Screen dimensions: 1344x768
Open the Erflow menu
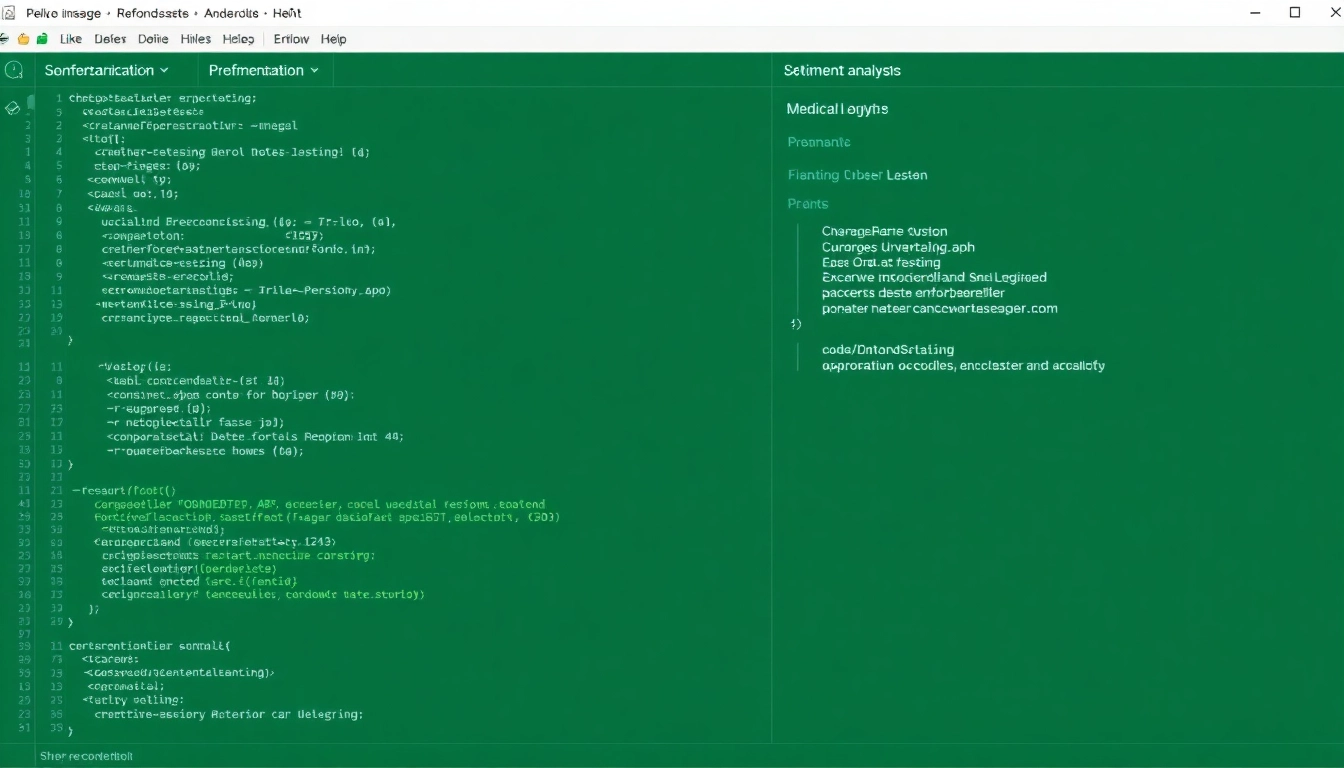[290, 39]
